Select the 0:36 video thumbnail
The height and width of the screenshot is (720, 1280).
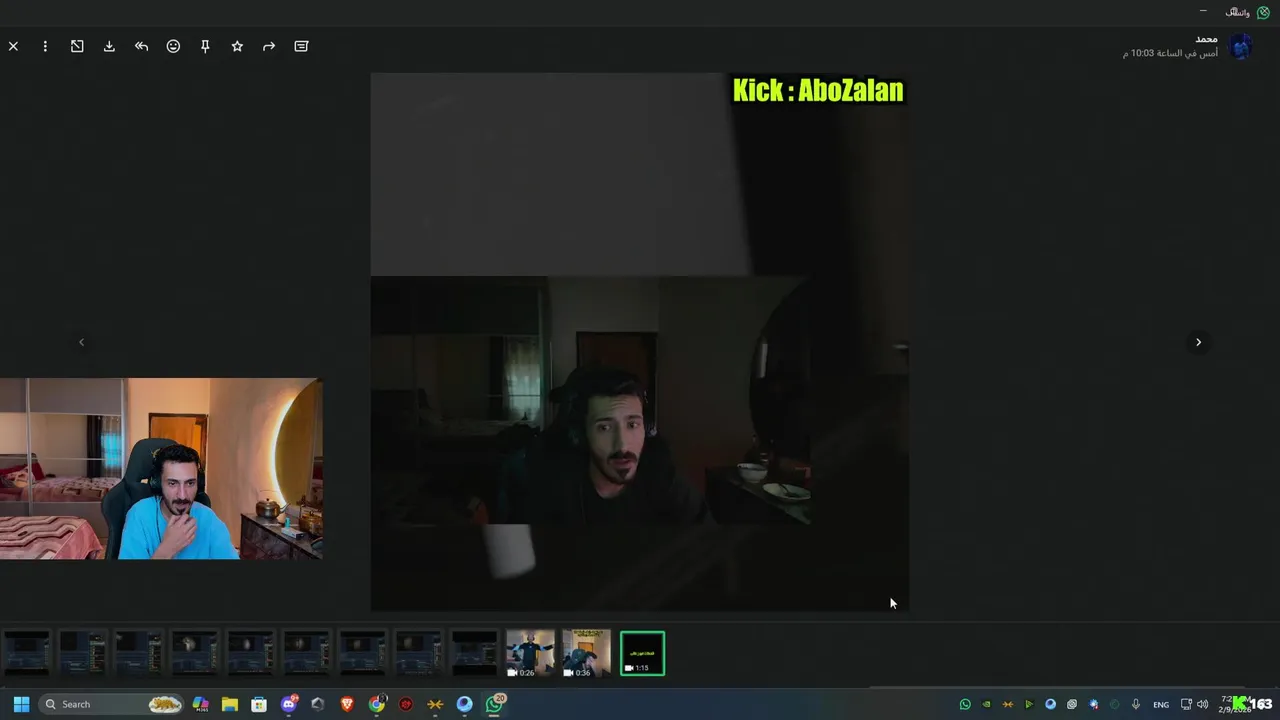pyautogui.click(x=586, y=653)
